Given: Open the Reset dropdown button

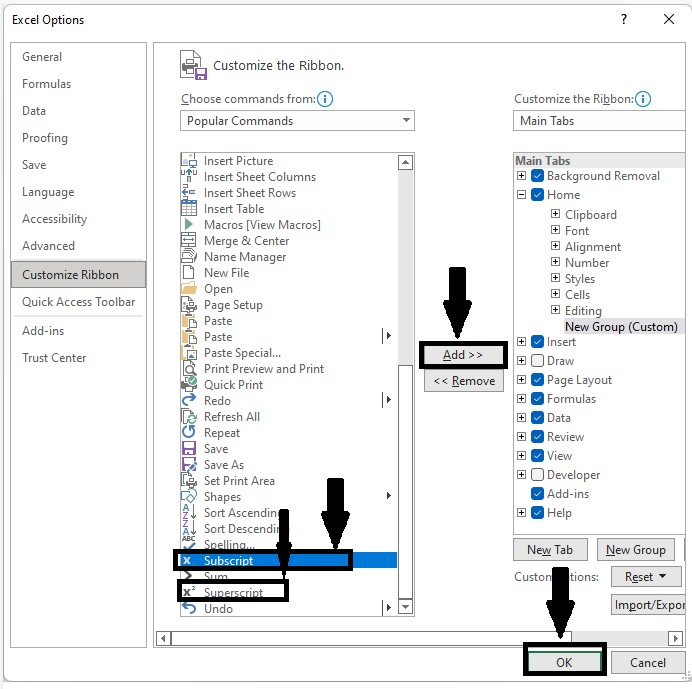Looking at the screenshot, I should [x=646, y=576].
